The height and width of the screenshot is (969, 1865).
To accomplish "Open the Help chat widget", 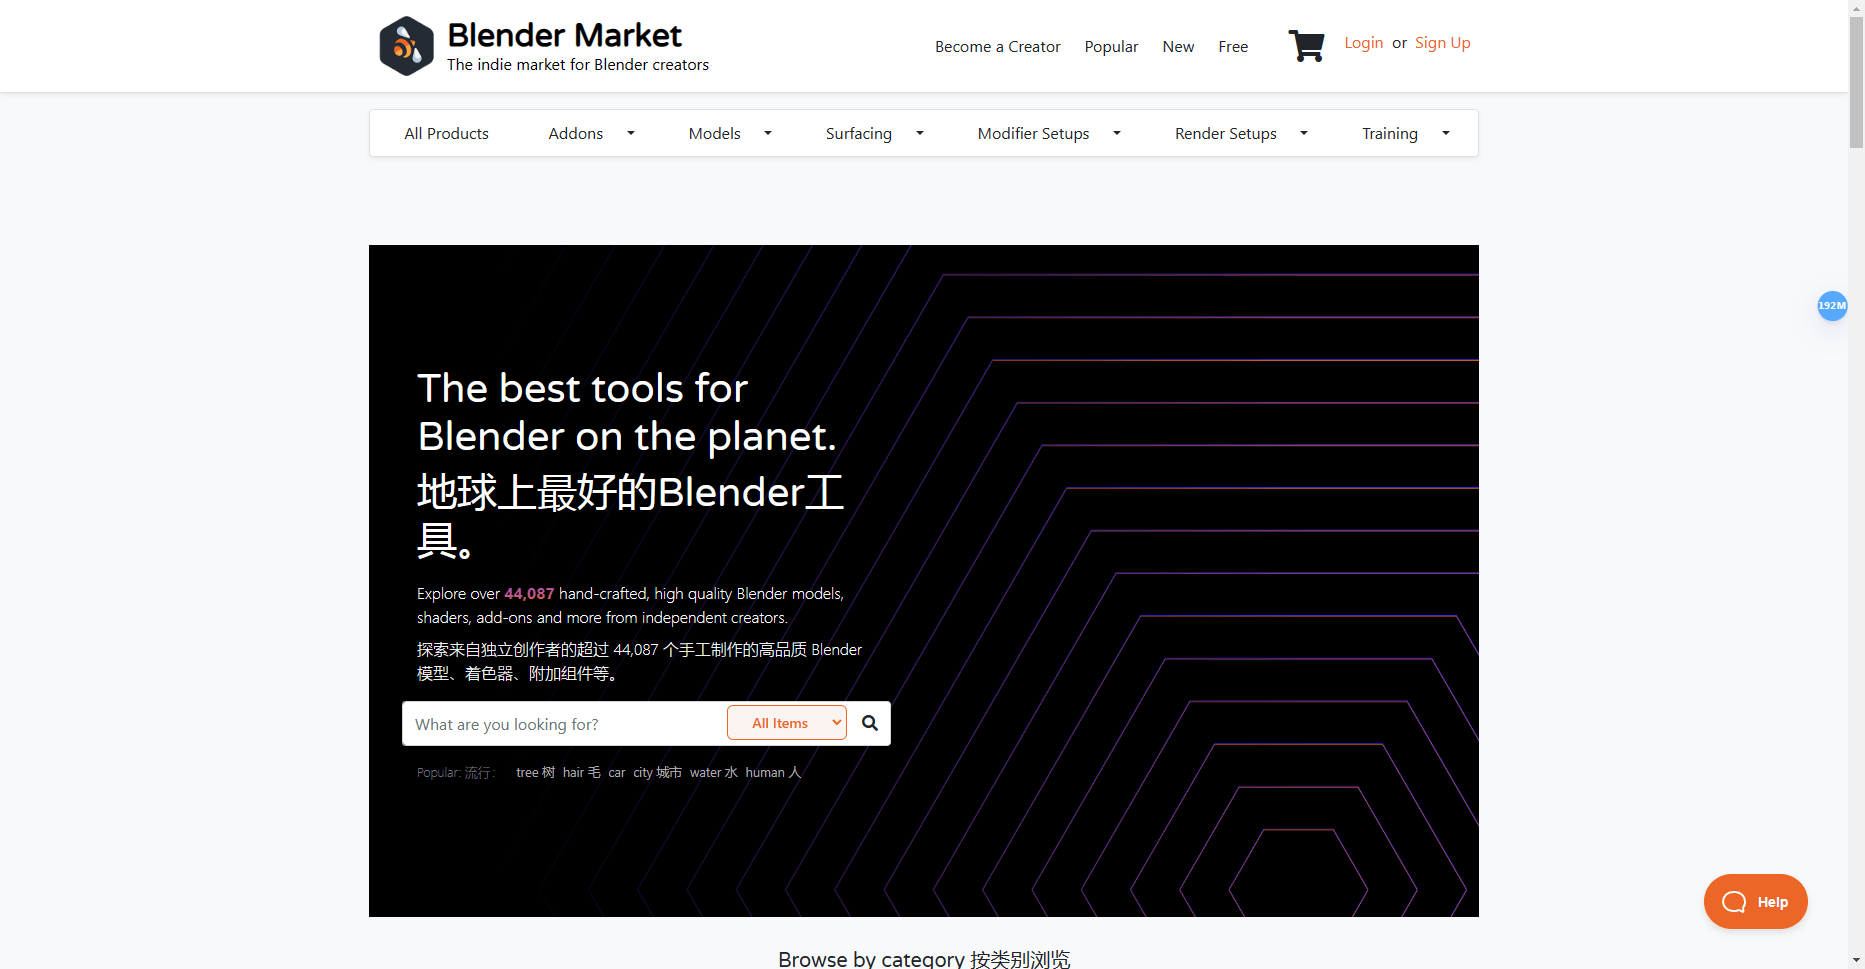I will (1754, 901).
